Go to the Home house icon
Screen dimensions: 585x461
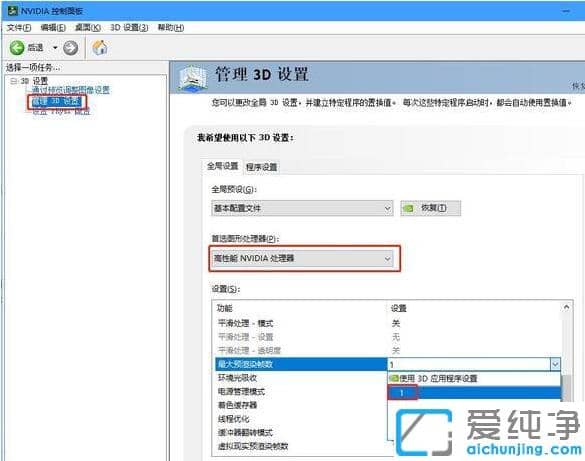[100, 47]
